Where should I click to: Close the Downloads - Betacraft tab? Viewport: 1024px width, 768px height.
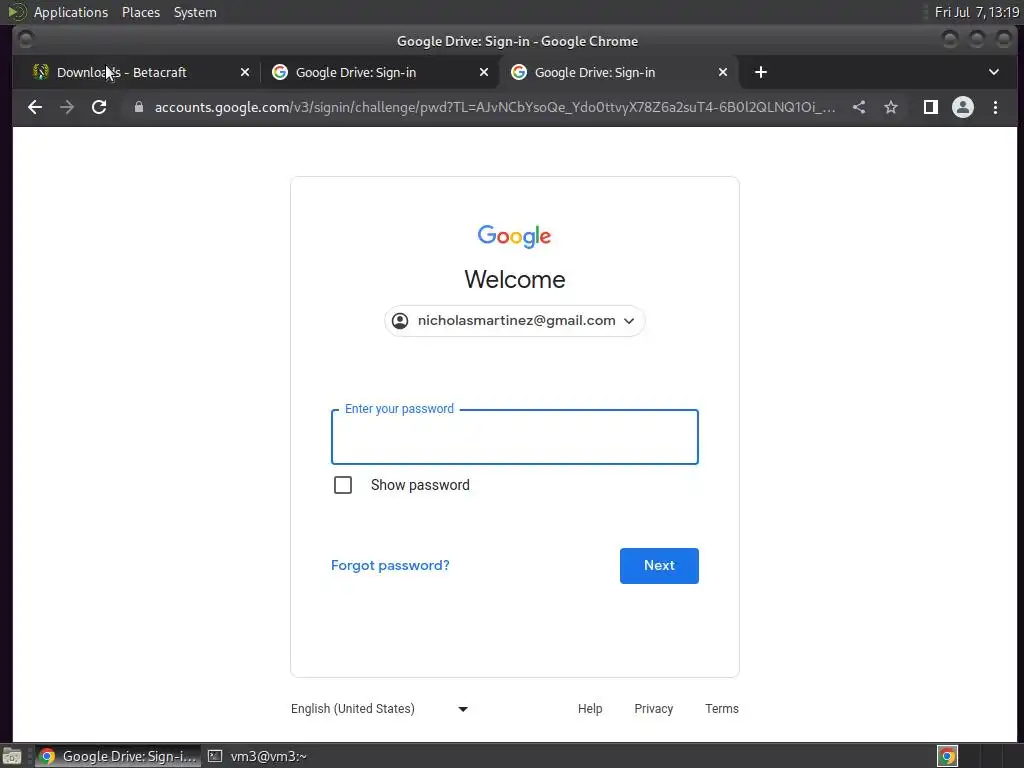(245, 72)
